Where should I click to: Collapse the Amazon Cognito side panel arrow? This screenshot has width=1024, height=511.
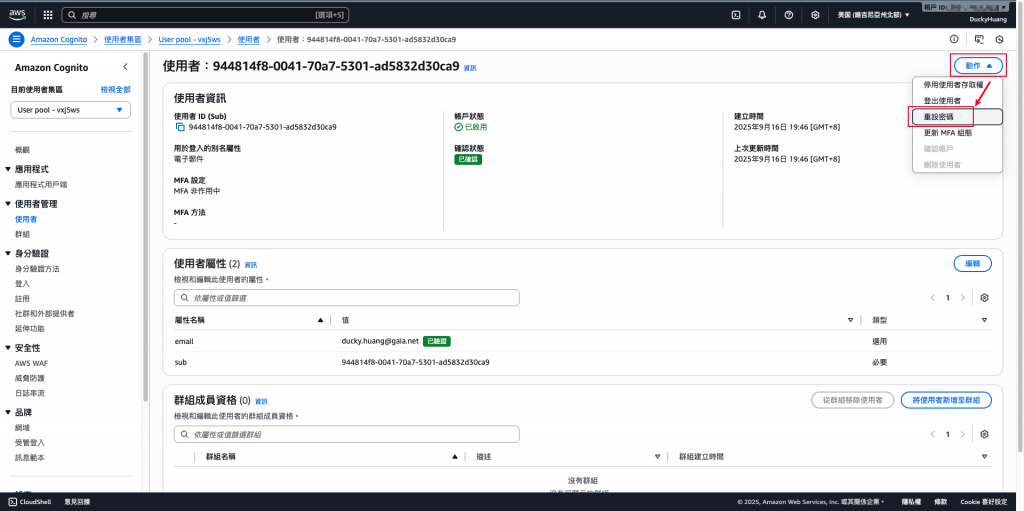tap(125, 67)
